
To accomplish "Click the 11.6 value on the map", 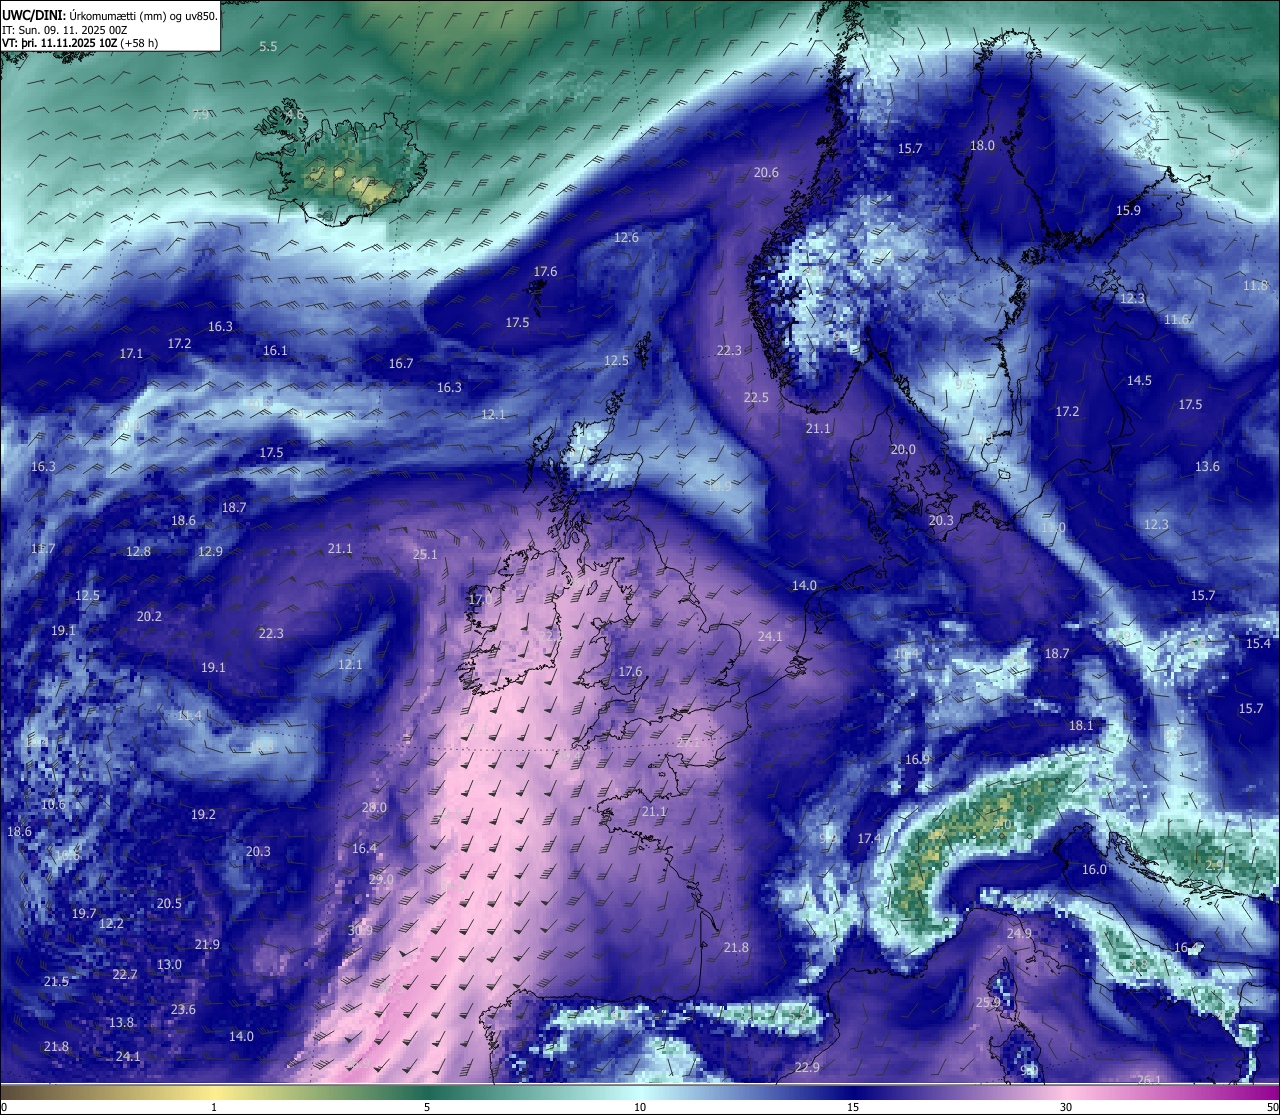I will 1177,320.
